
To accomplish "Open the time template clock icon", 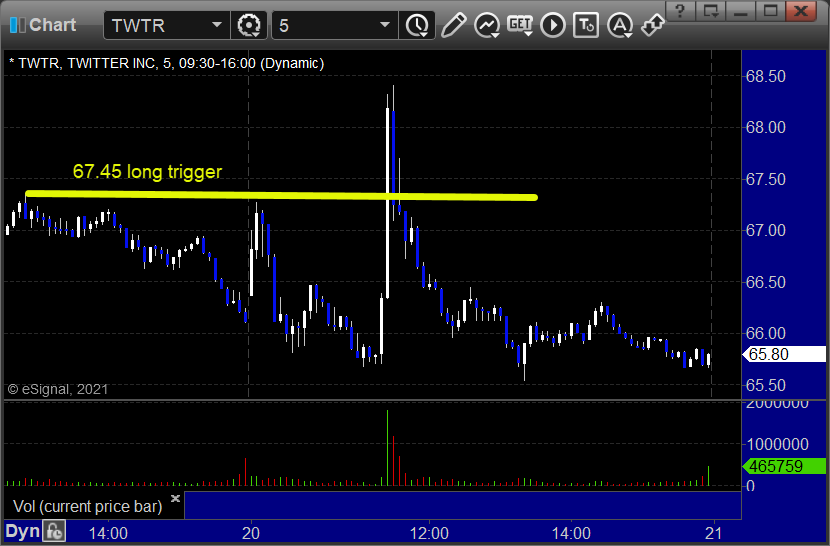I will coord(418,25).
